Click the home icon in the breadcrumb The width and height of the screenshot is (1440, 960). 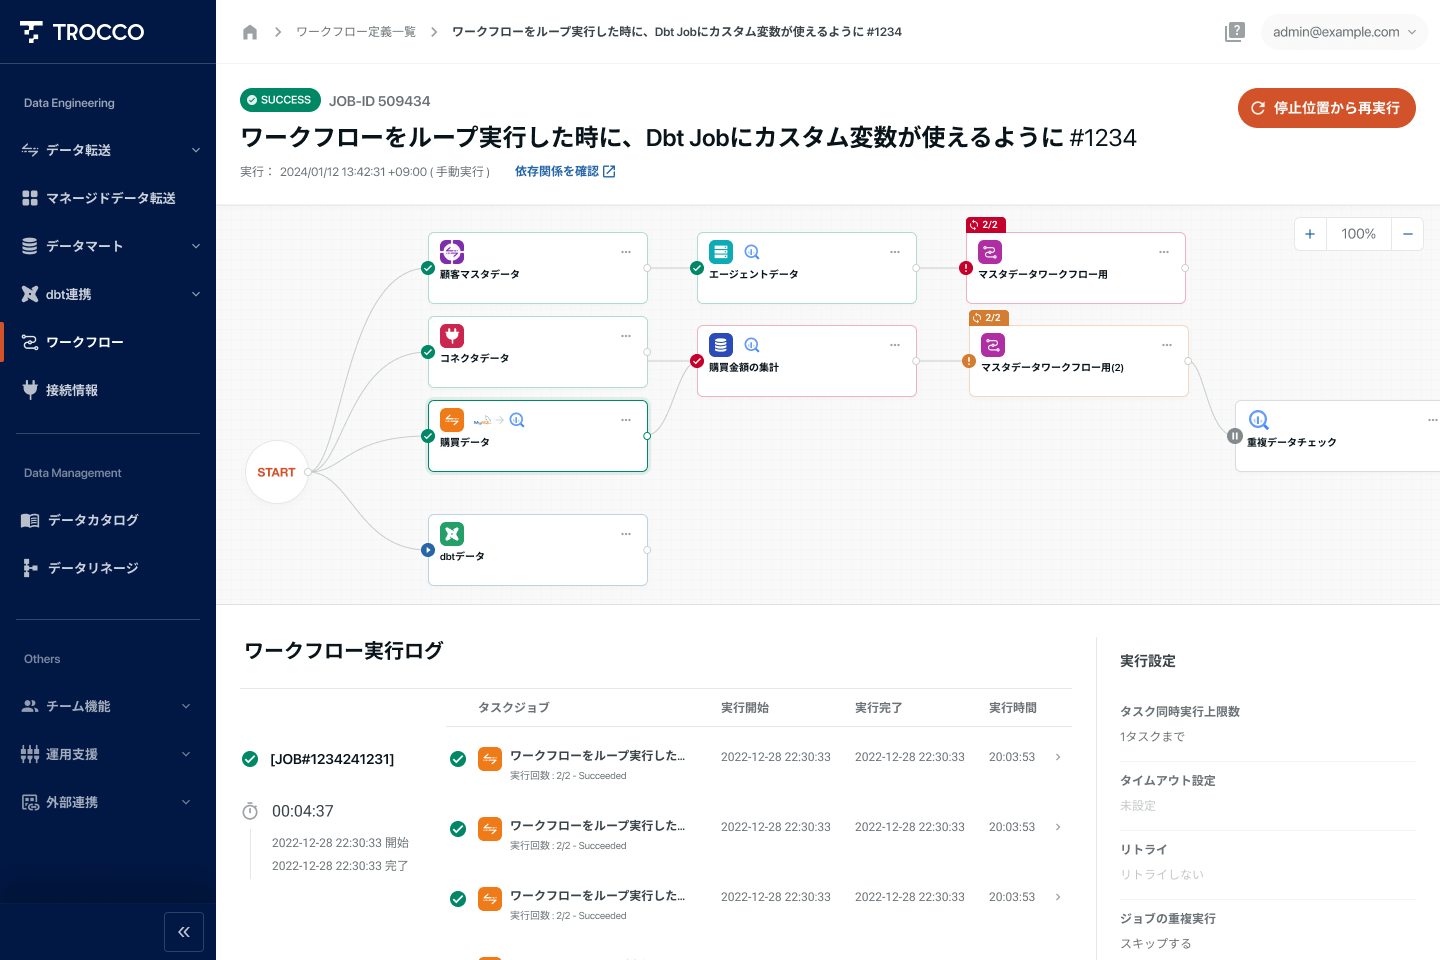pos(249,31)
